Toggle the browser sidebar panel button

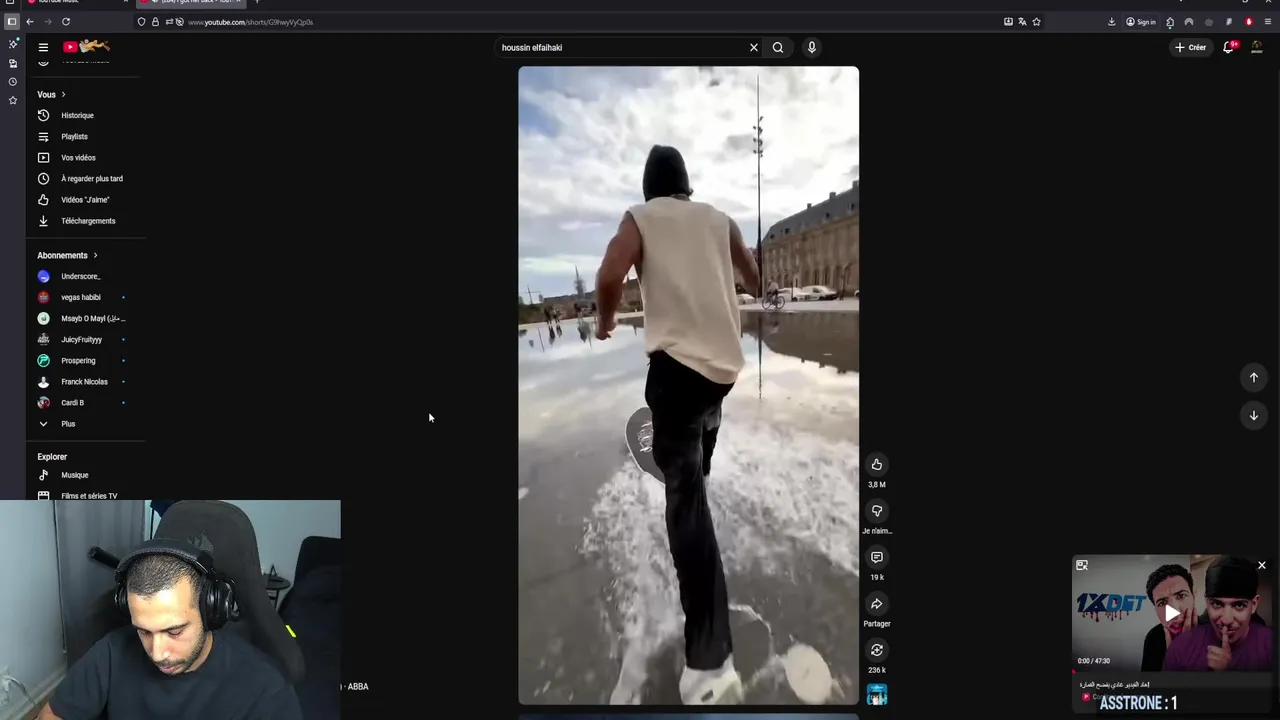pos(12,22)
